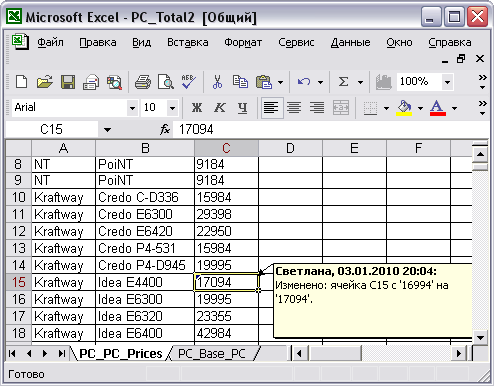Viewport: 494px width, 386px height.
Task: Select row 12 header
Action: click(19, 231)
